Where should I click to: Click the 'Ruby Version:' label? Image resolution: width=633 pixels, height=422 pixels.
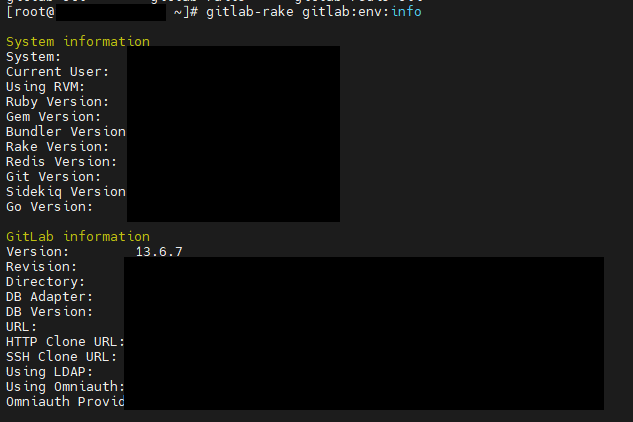click(57, 102)
